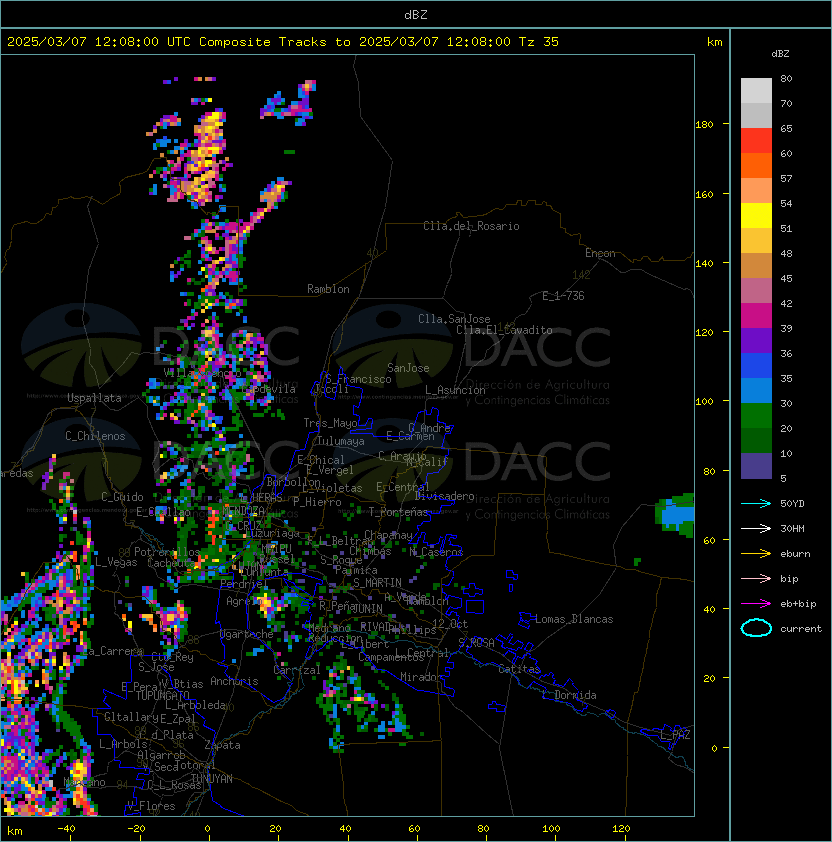This screenshot has width=832, height=842.
Task: Click the 'Carrizal' map label
Action: click(297, 670)
